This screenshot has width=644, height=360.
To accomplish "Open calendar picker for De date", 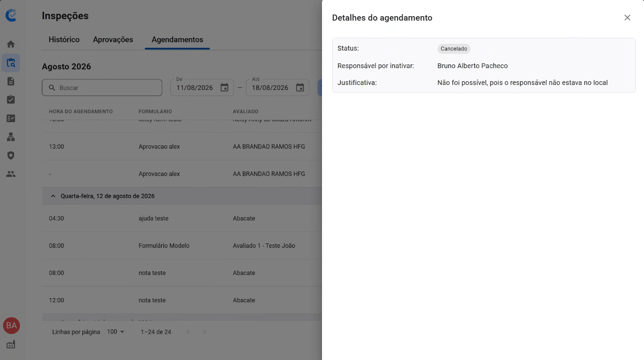I will click(224, 87).
